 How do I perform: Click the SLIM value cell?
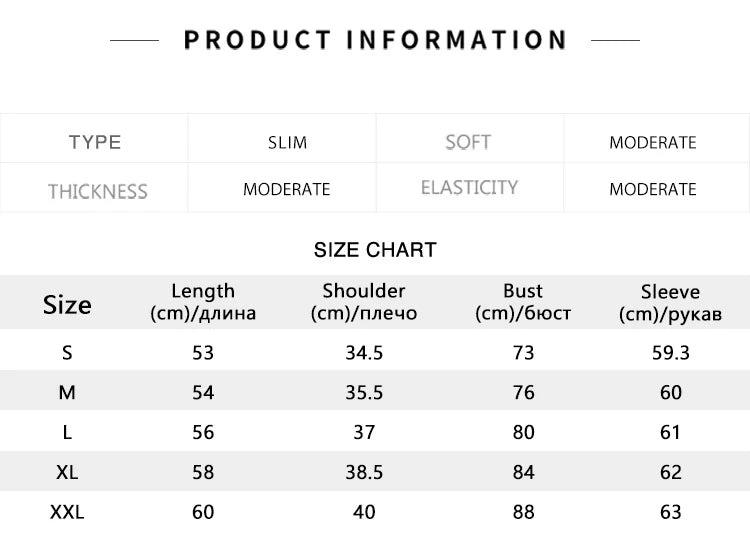[287, 142]
